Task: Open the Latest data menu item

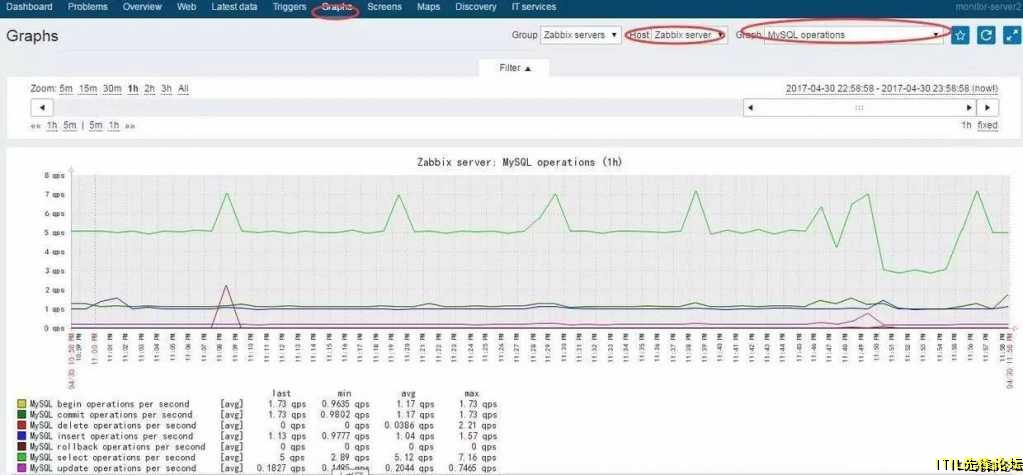Action: click(234, 7)
